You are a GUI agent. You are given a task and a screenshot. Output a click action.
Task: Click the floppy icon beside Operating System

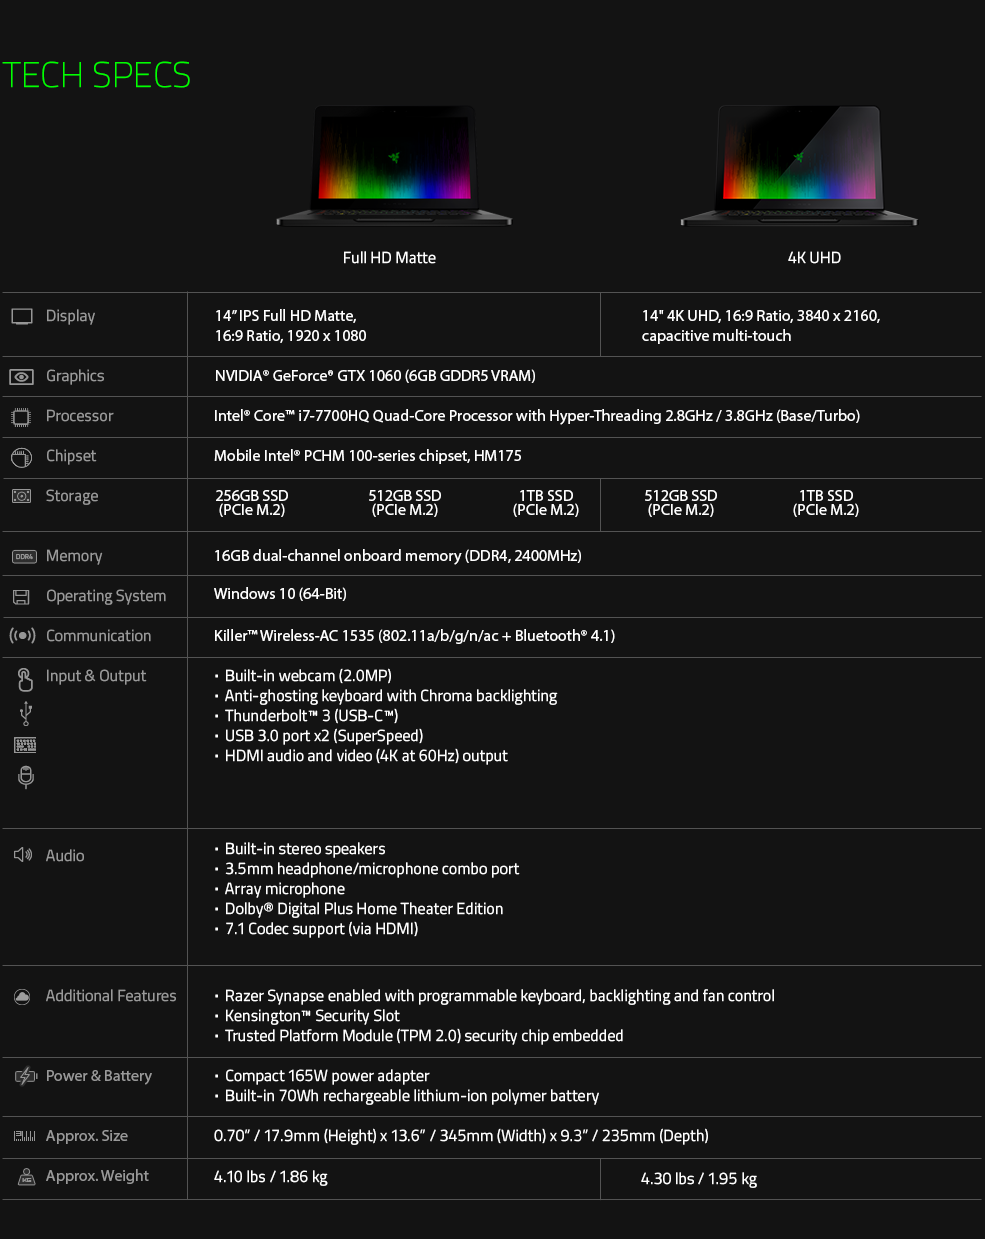click(x=21, y=597)
